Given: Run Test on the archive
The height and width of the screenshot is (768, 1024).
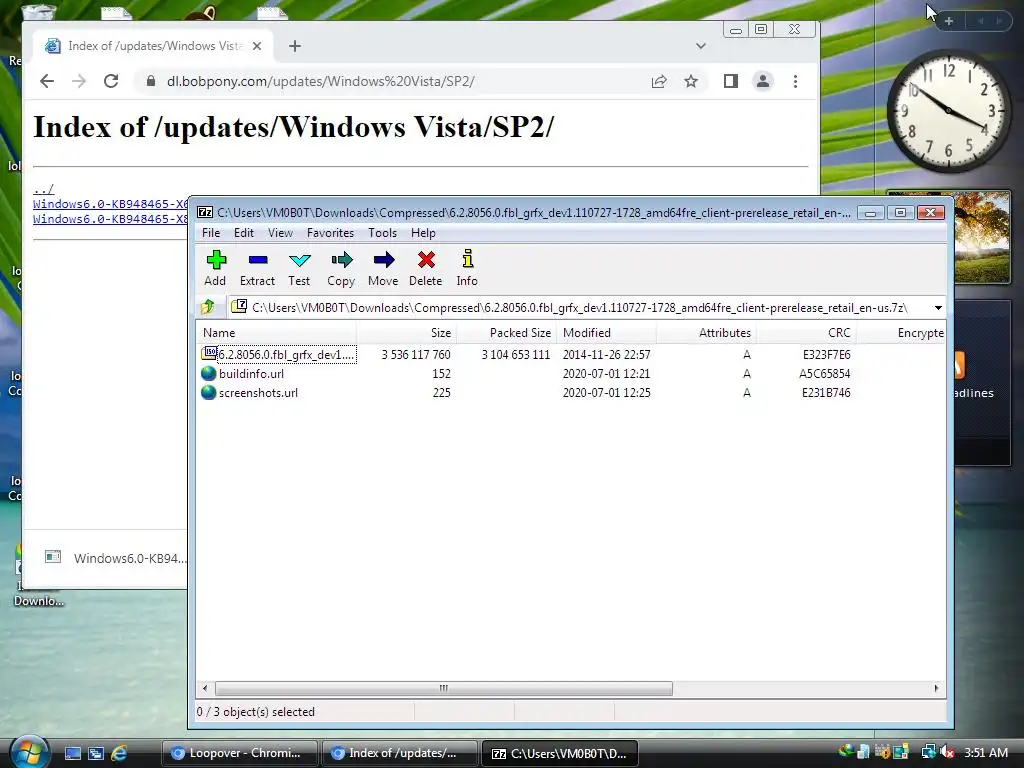Looking at the screenshot, I should click(299, 268).
